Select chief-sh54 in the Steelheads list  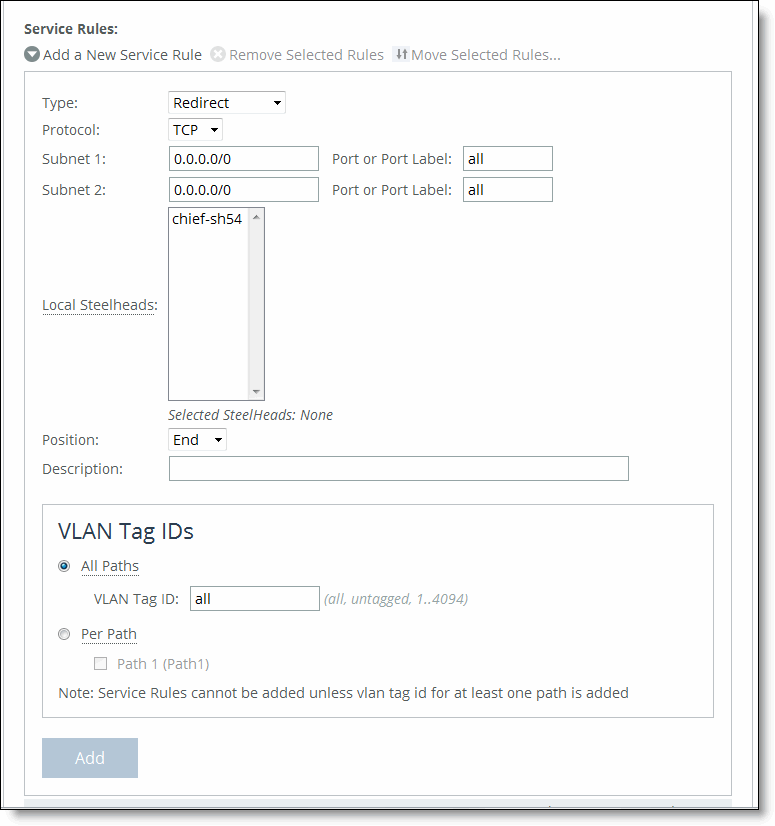(207, 219)
